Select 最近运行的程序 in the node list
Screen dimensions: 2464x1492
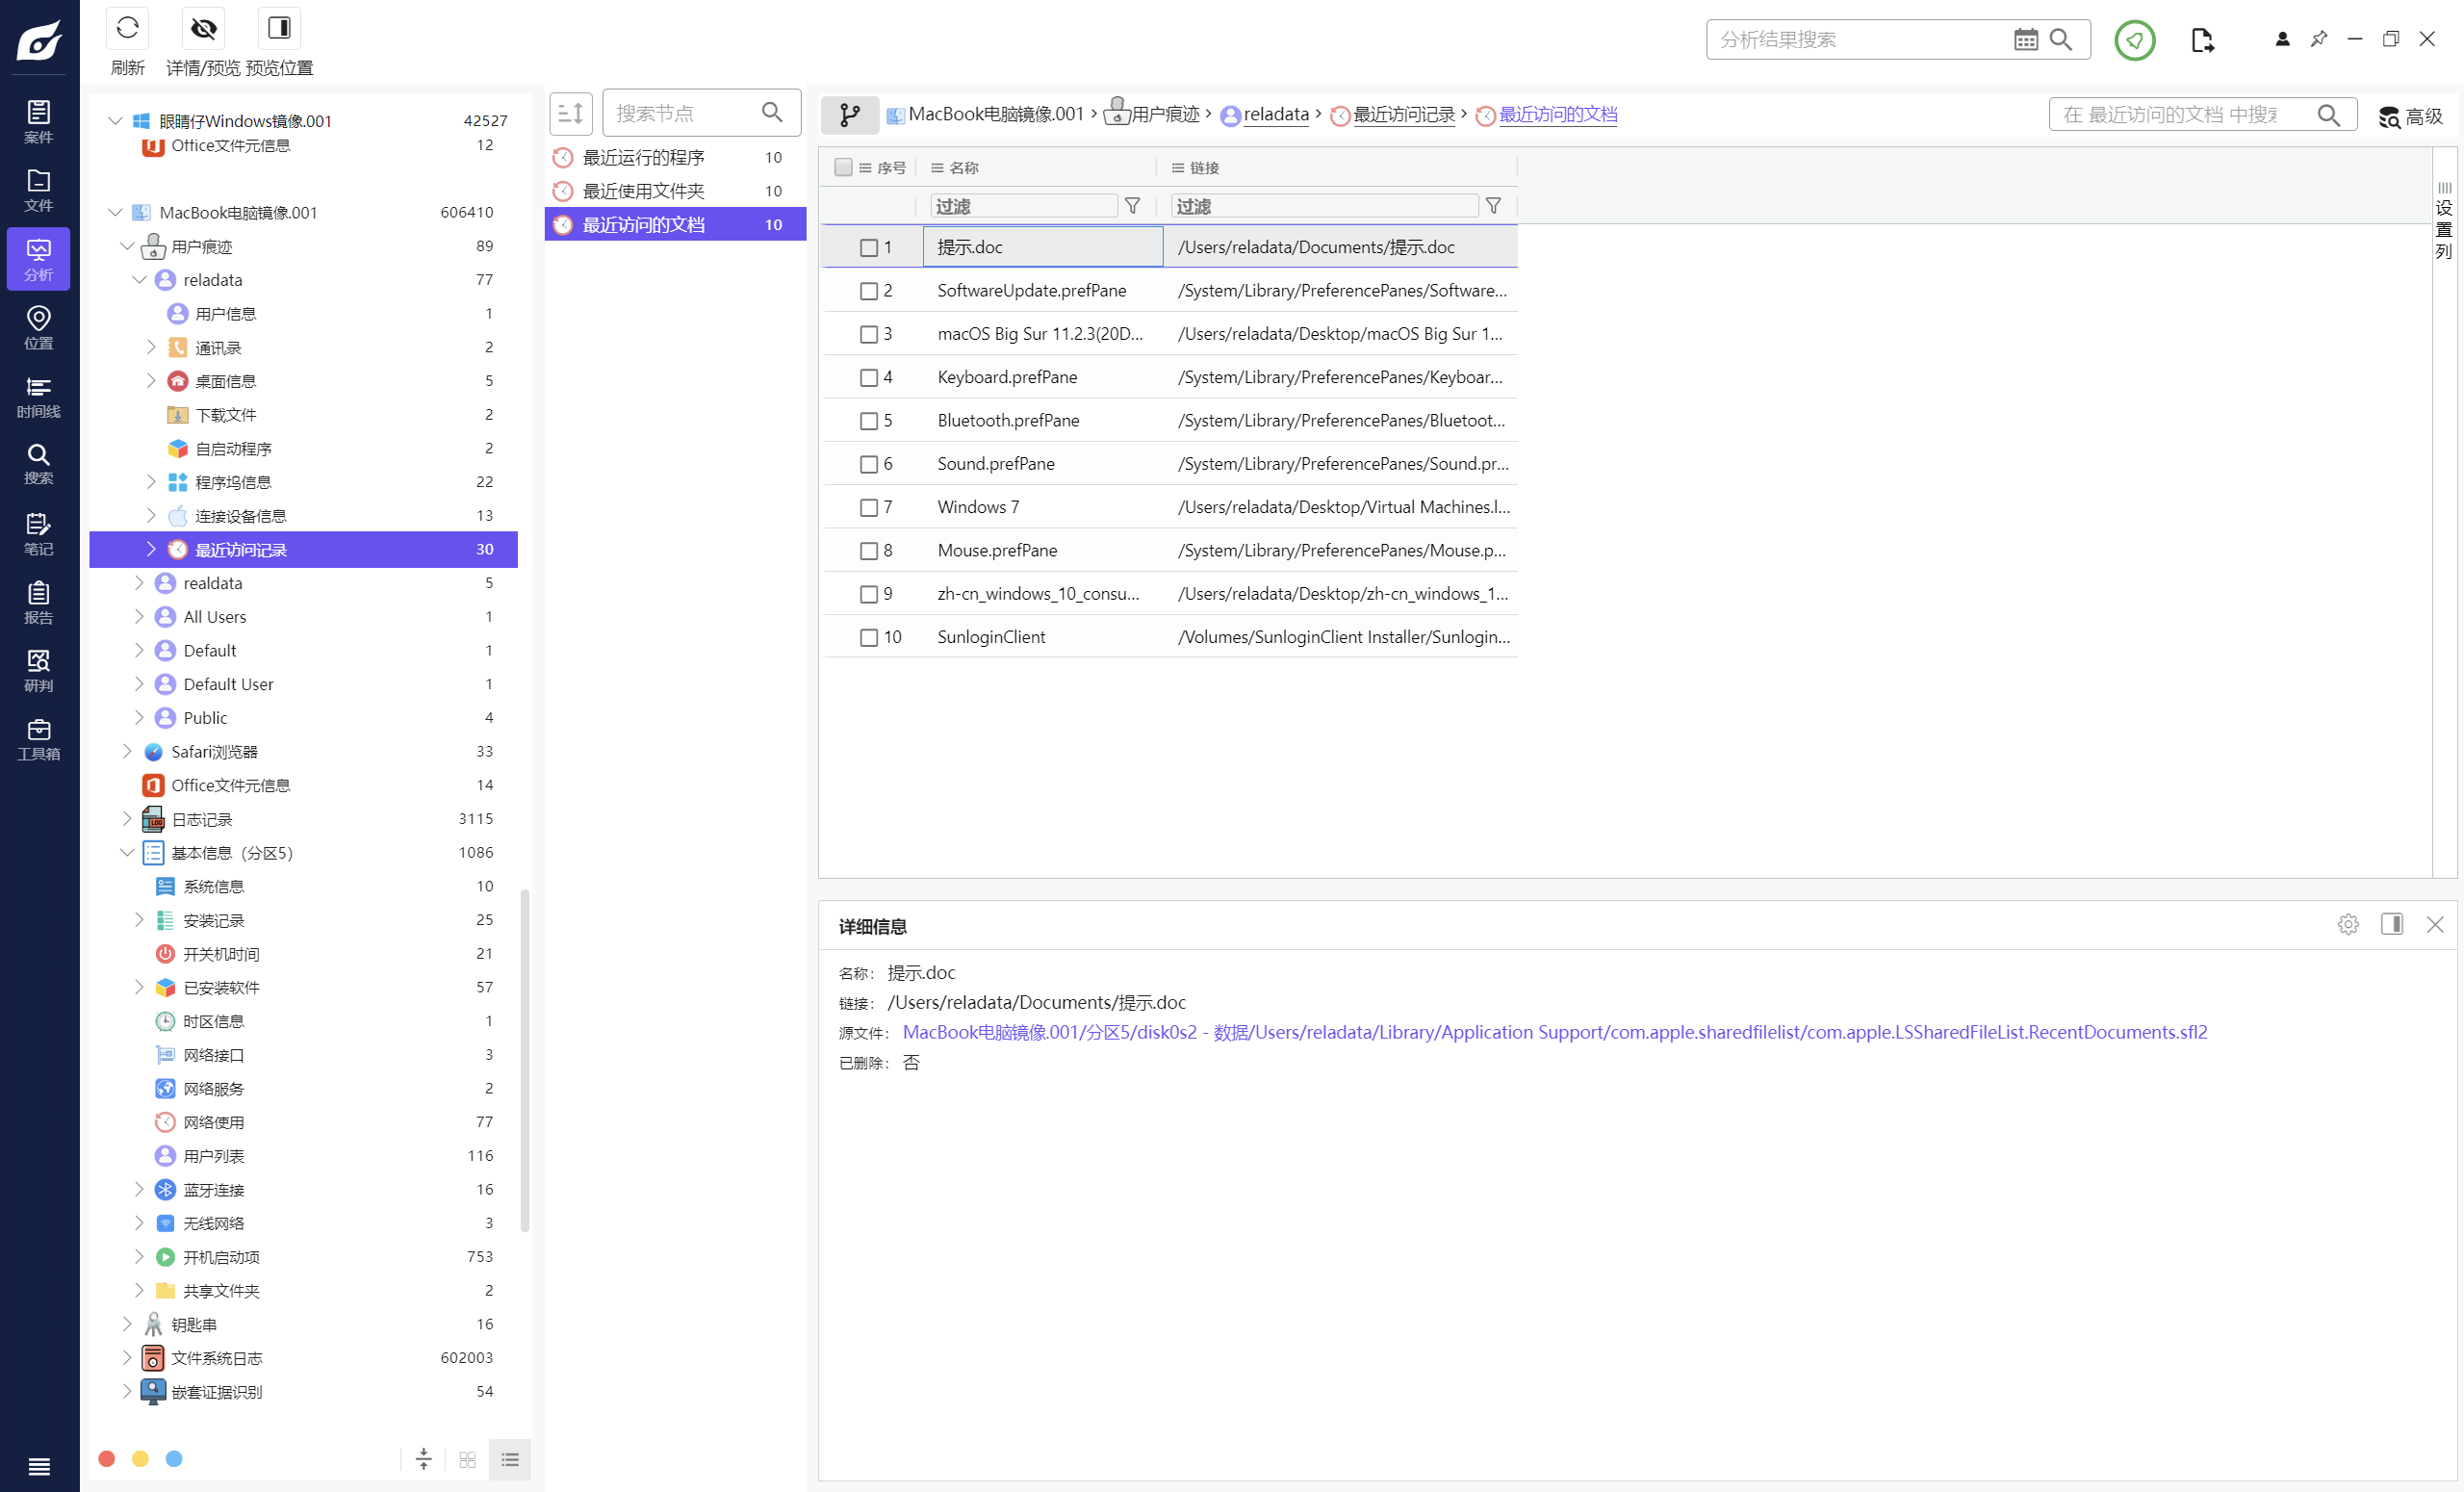(675, 157)
